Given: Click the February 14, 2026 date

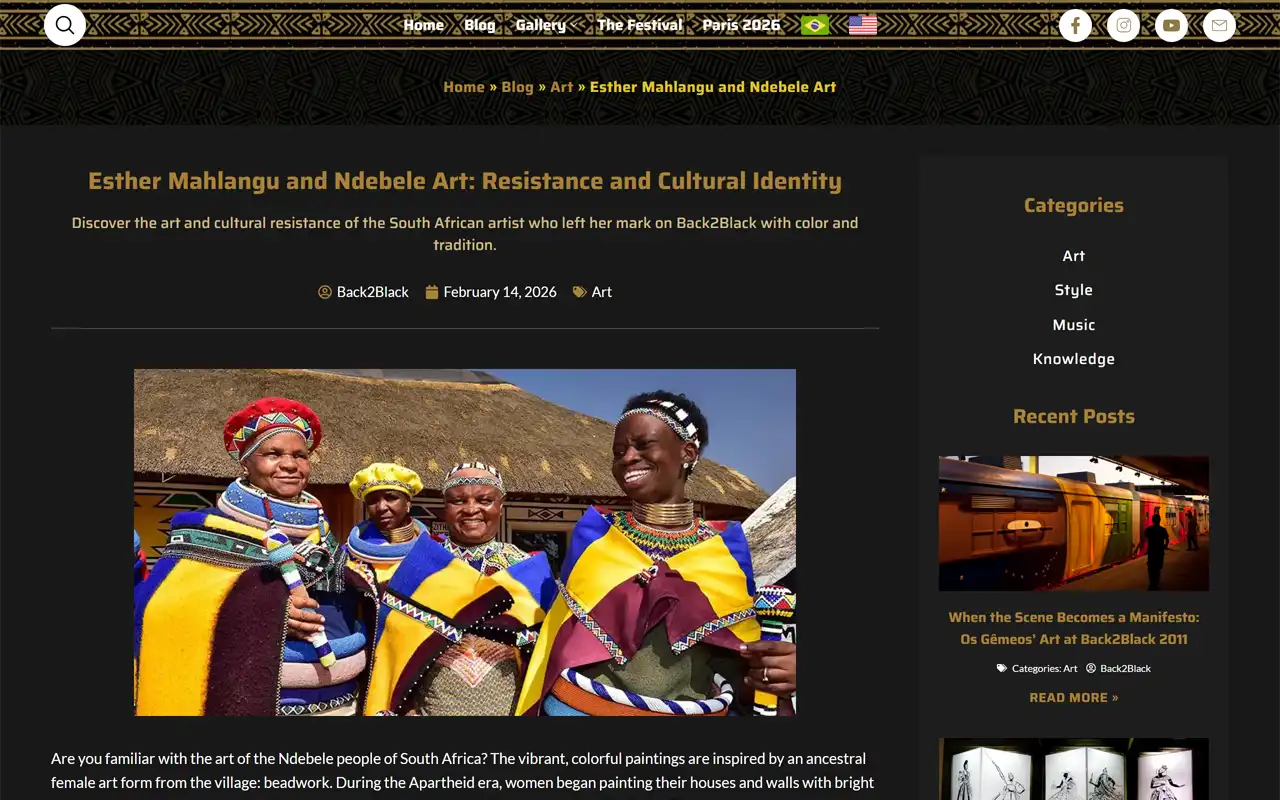Looking at the screenshot, I should click(500, 292).
